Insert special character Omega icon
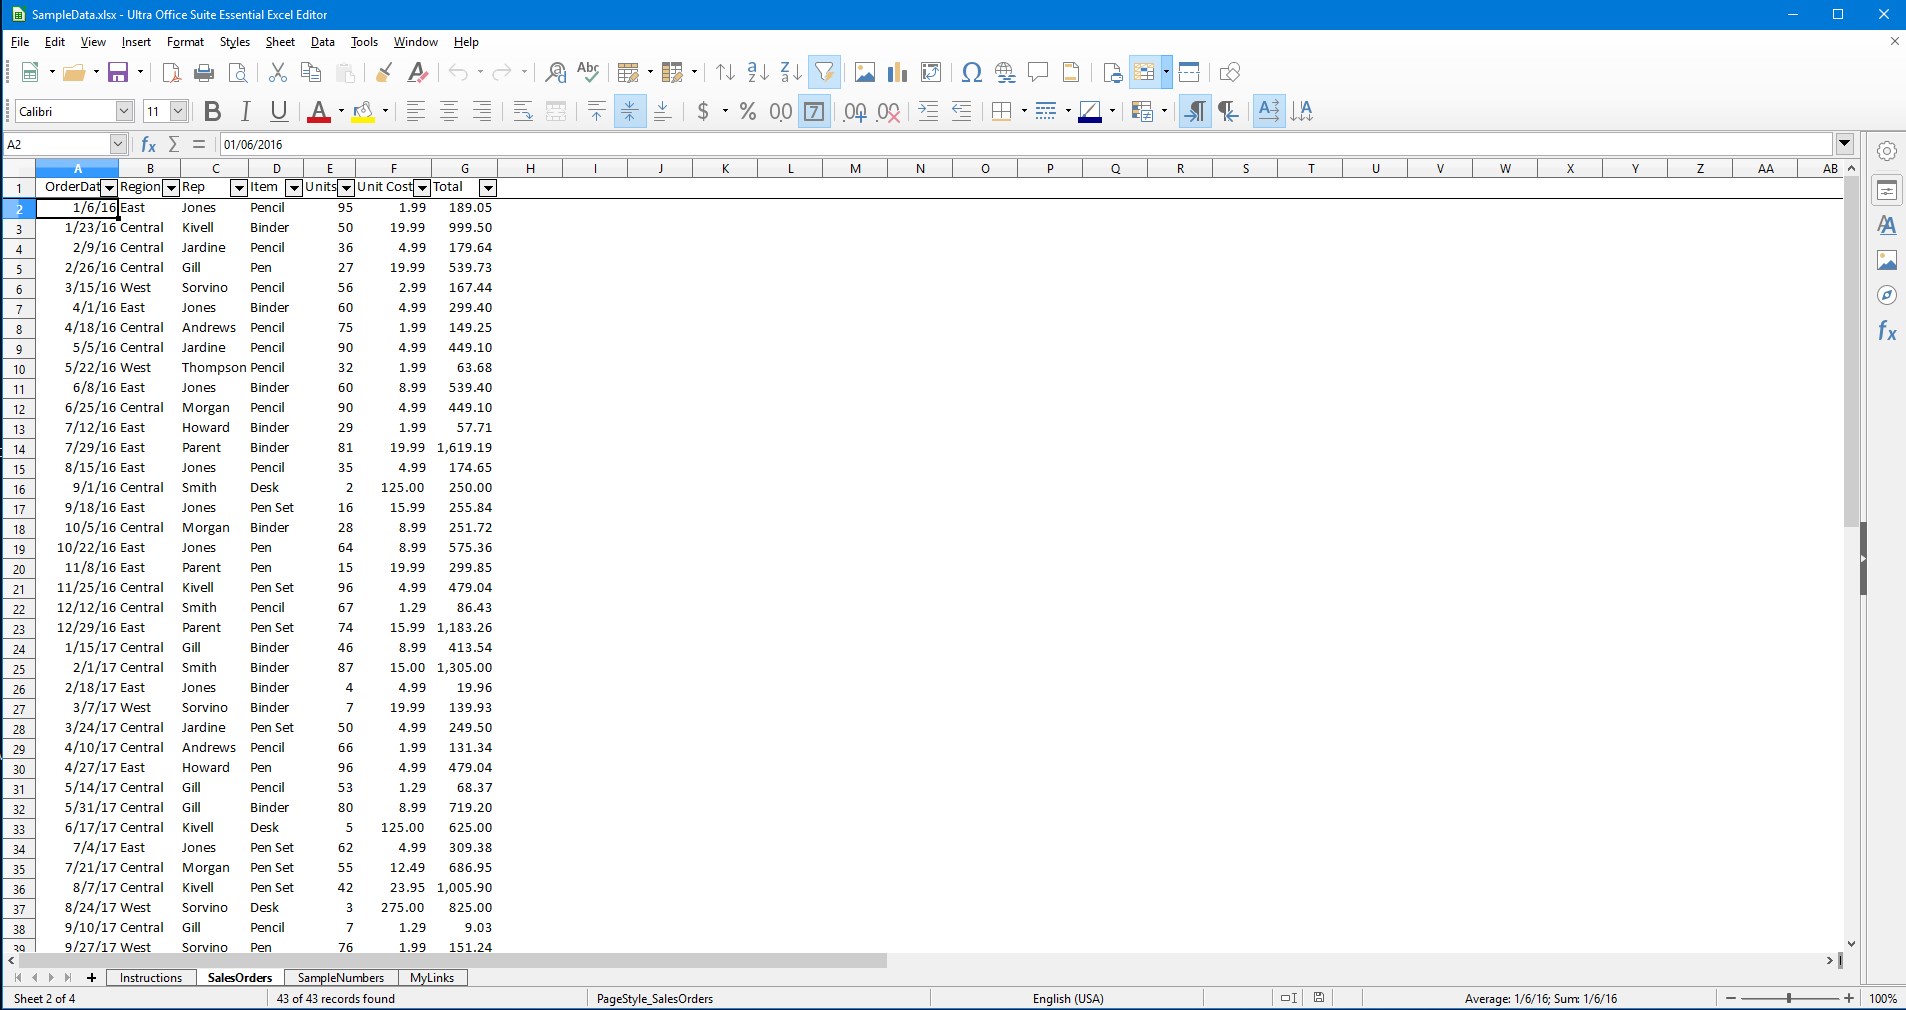This screenshot has width=1906, height=1010. pos(971,72)
